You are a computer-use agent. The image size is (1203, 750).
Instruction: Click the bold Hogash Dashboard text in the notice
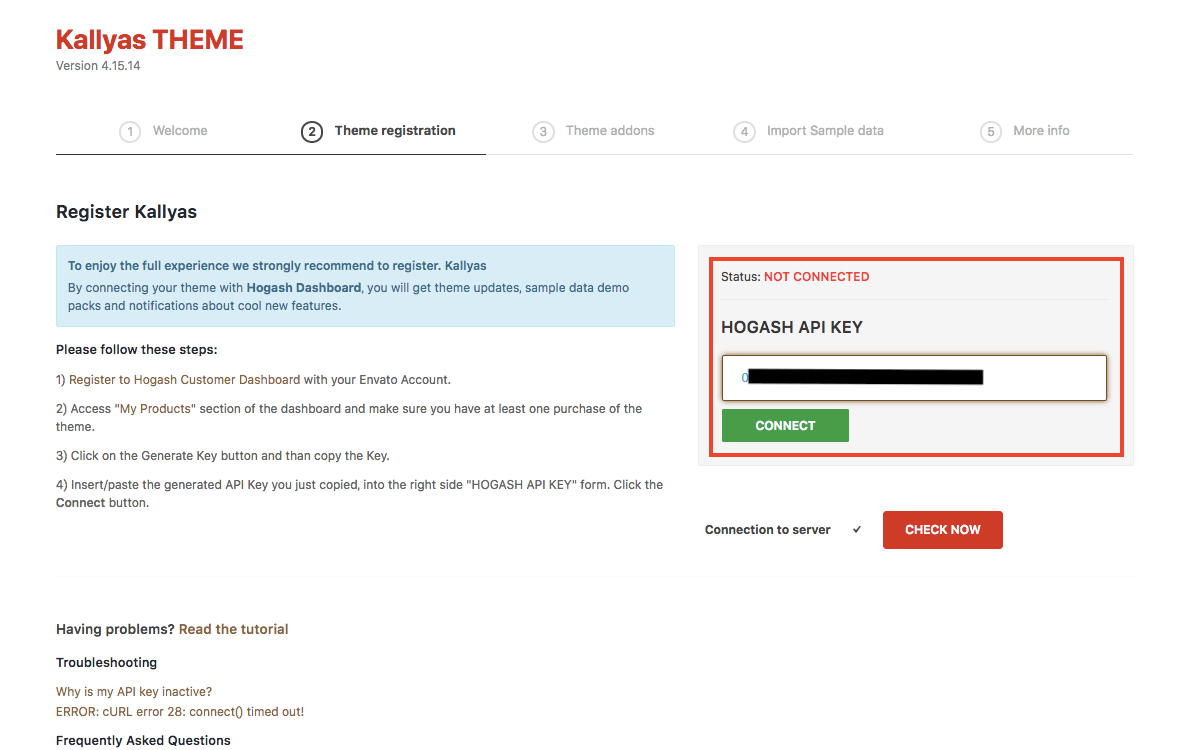[304, 288]
